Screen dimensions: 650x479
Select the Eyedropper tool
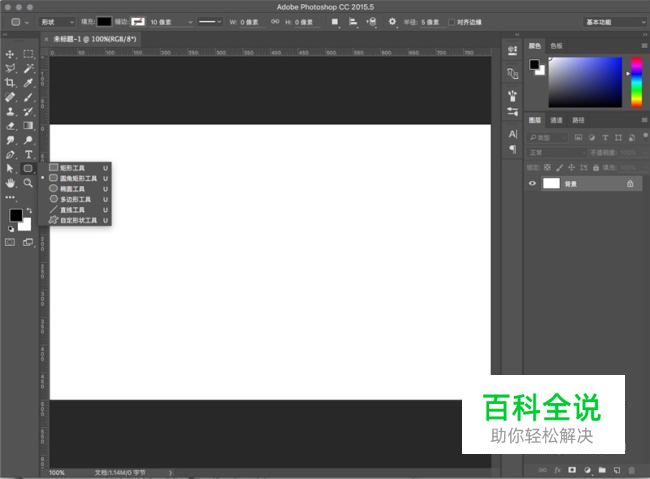28,83
